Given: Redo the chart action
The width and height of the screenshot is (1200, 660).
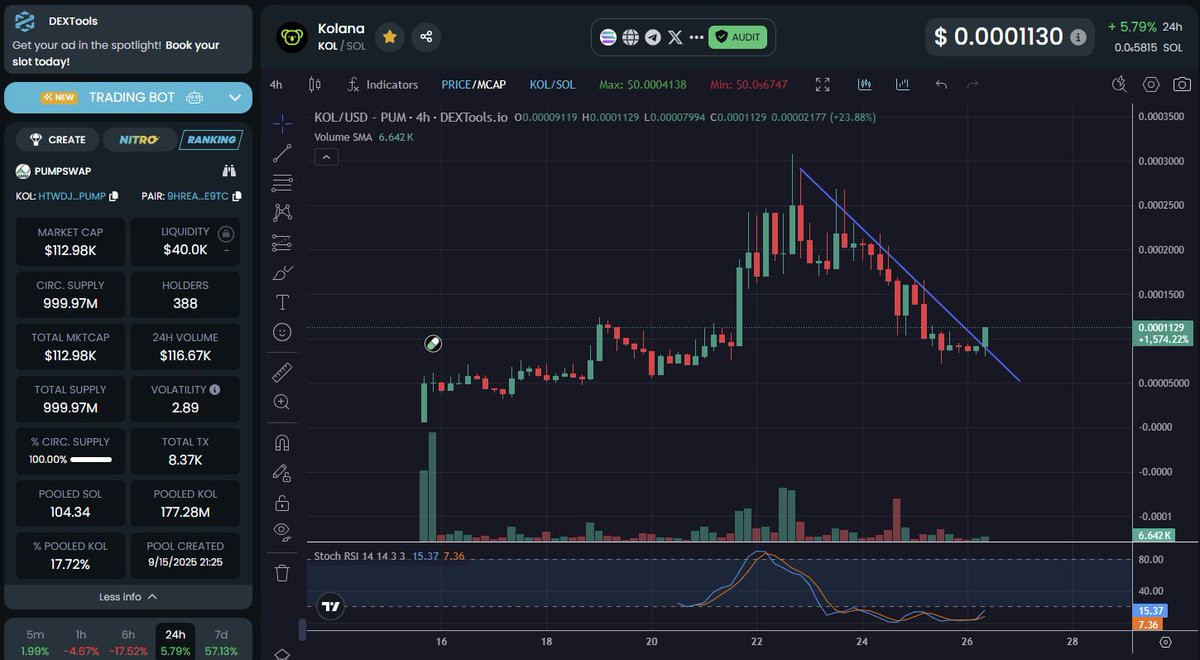Looking at the screenshot, I should (973, 85).
